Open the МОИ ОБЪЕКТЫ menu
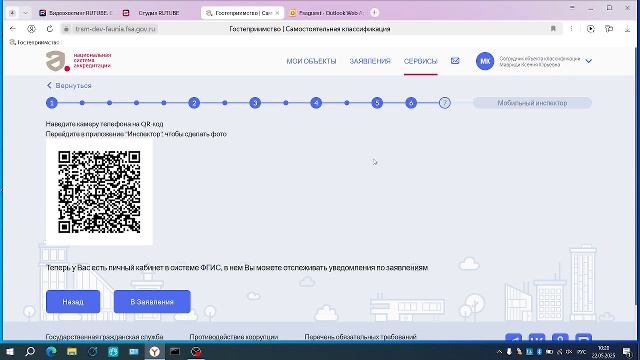The image size is (640, 360). coord(311,61)
